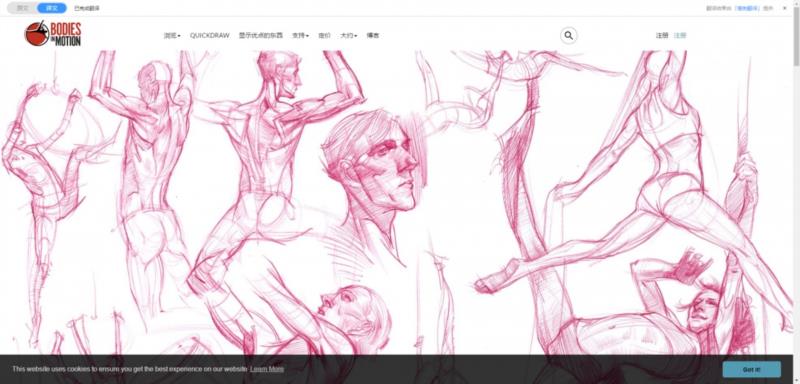
Task: Close the translation bar with the X
Action: [785, 8]
